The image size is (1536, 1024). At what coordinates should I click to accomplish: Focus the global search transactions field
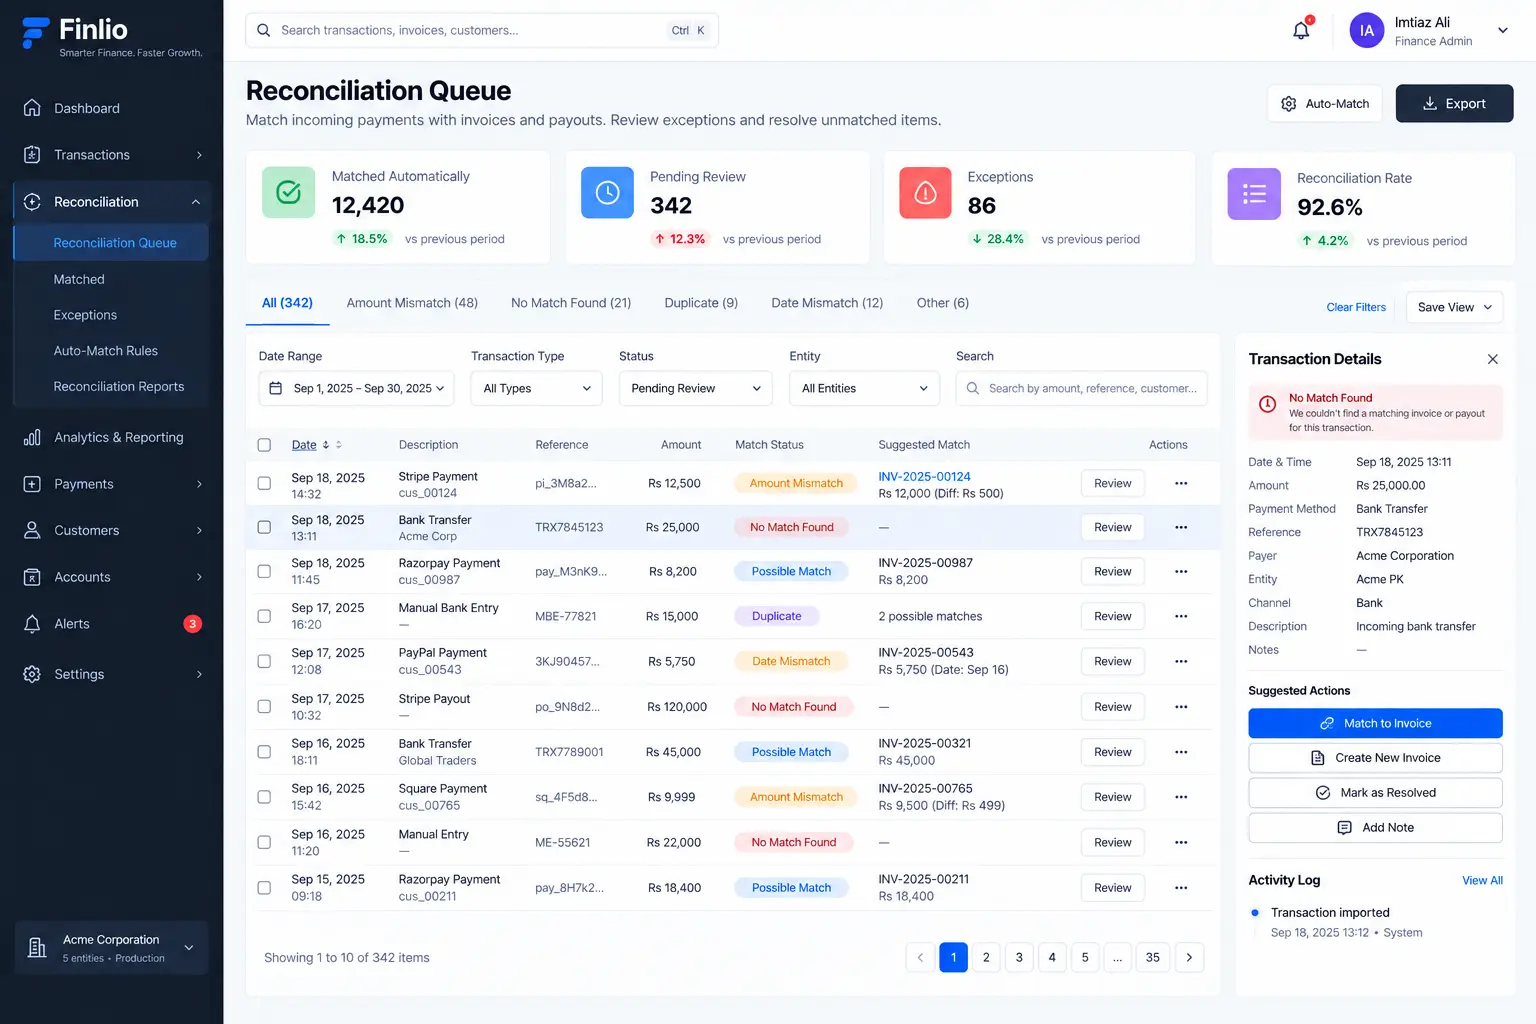pos(482,30)
